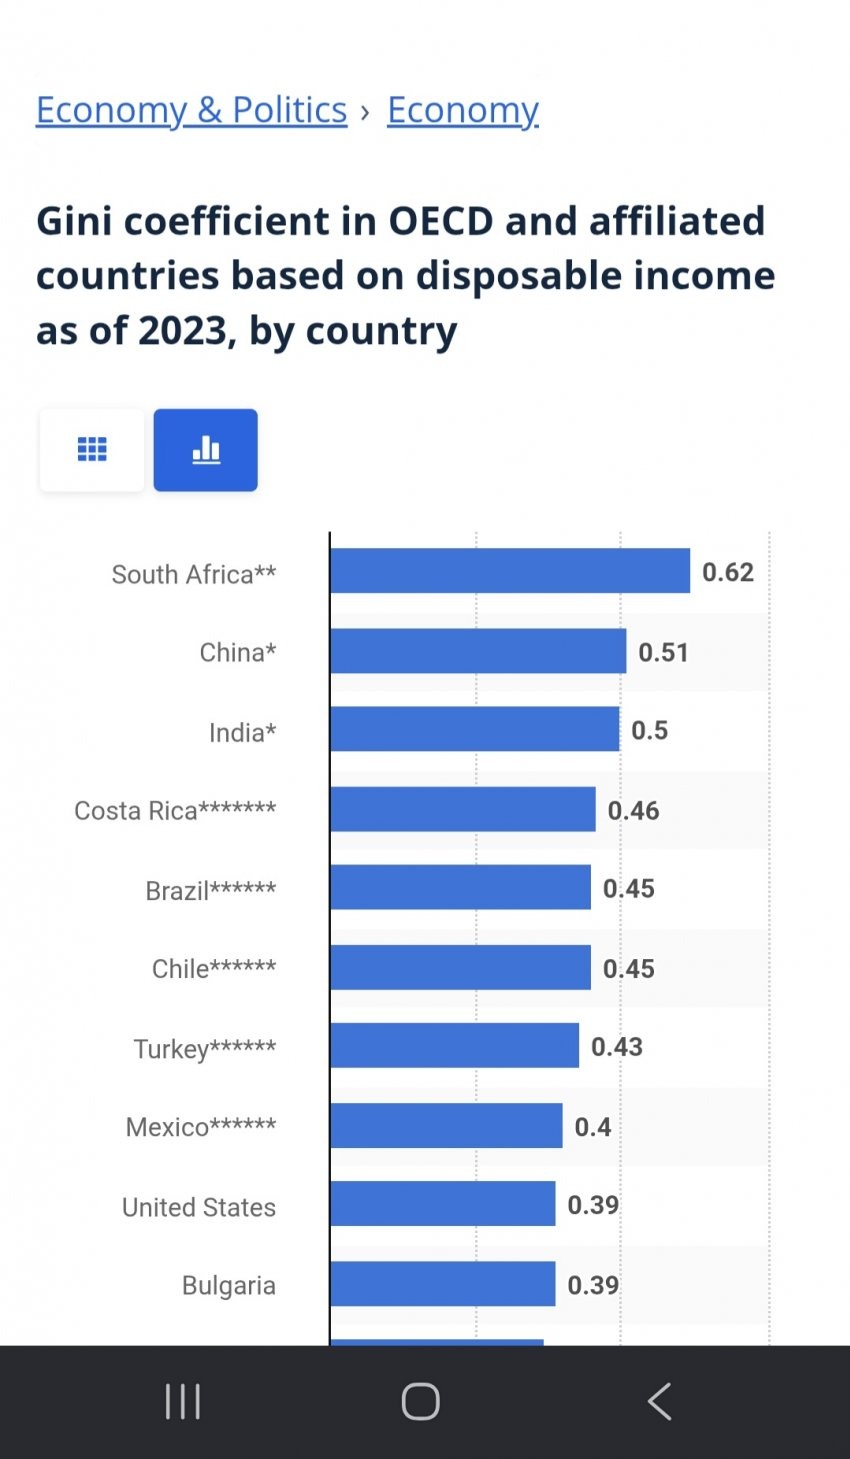Tap the South Africa 0.62 bar

[x=510, y=571]
